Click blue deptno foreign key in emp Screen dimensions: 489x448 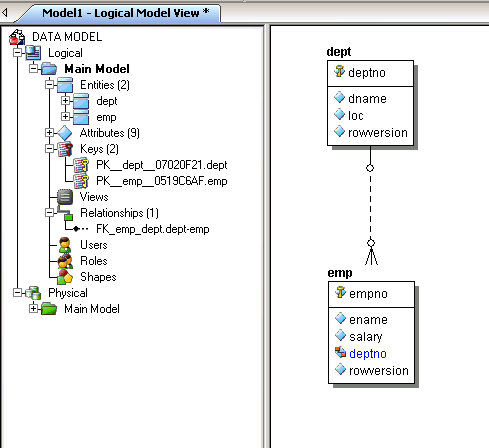tap(368, 354)
